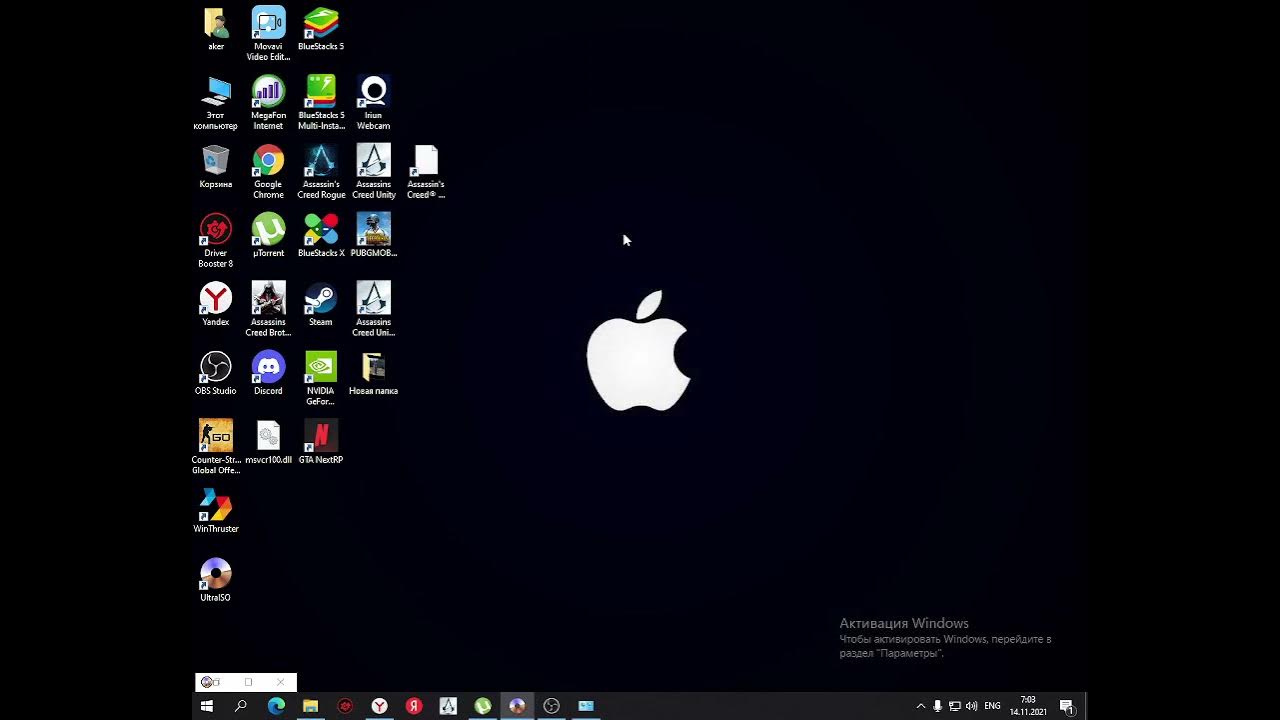Open the volume speaker control
The image size is (1280, 720).
click(x=971, y=706)
